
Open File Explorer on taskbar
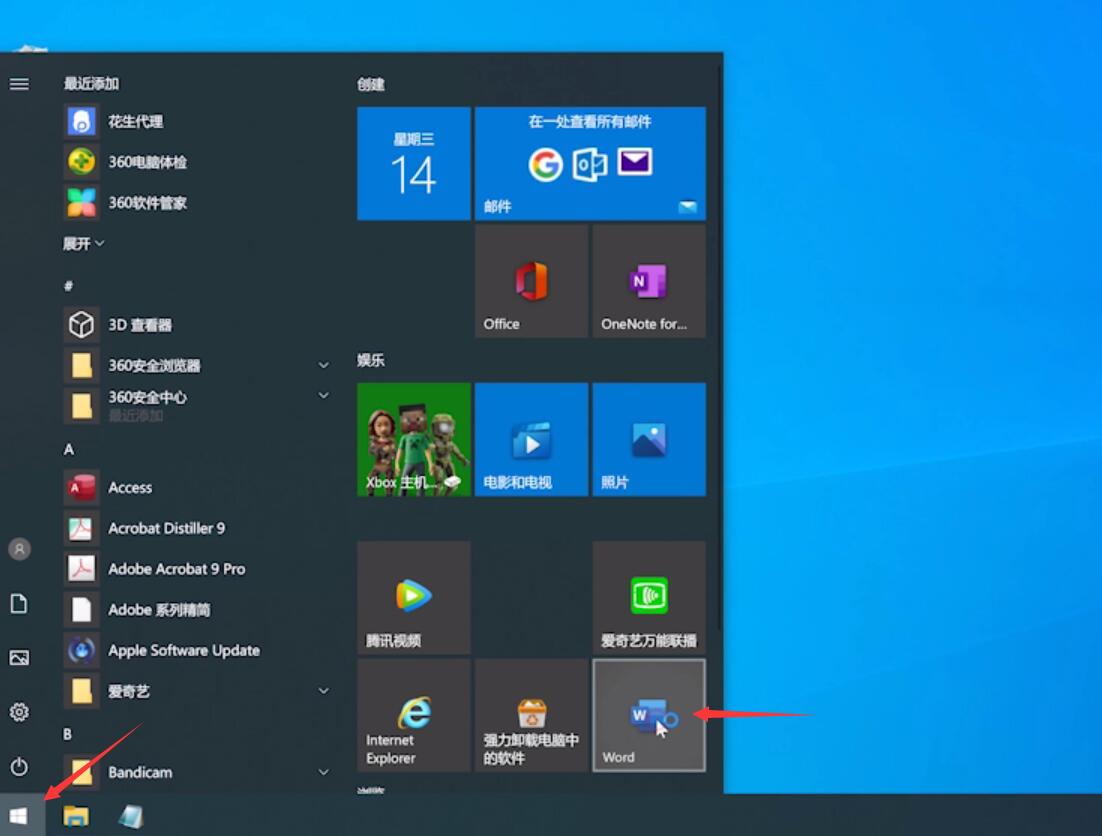pyautogui.click(x=76, y=816)
